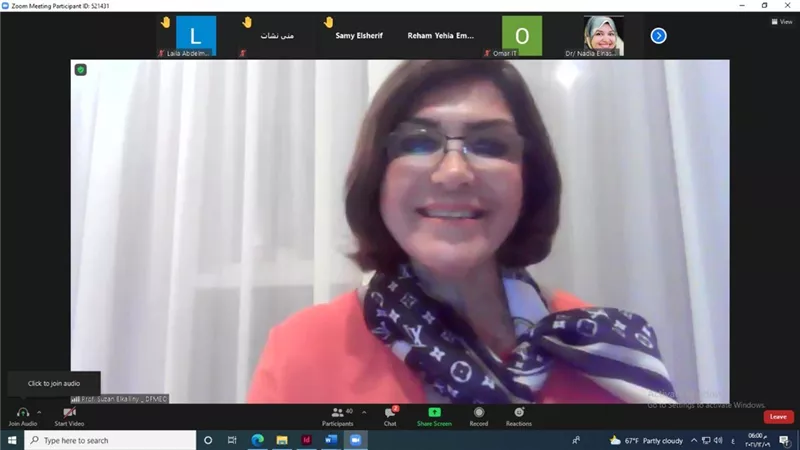
Task: Show hidden system tray icons
Action: [x=694, y=440]
